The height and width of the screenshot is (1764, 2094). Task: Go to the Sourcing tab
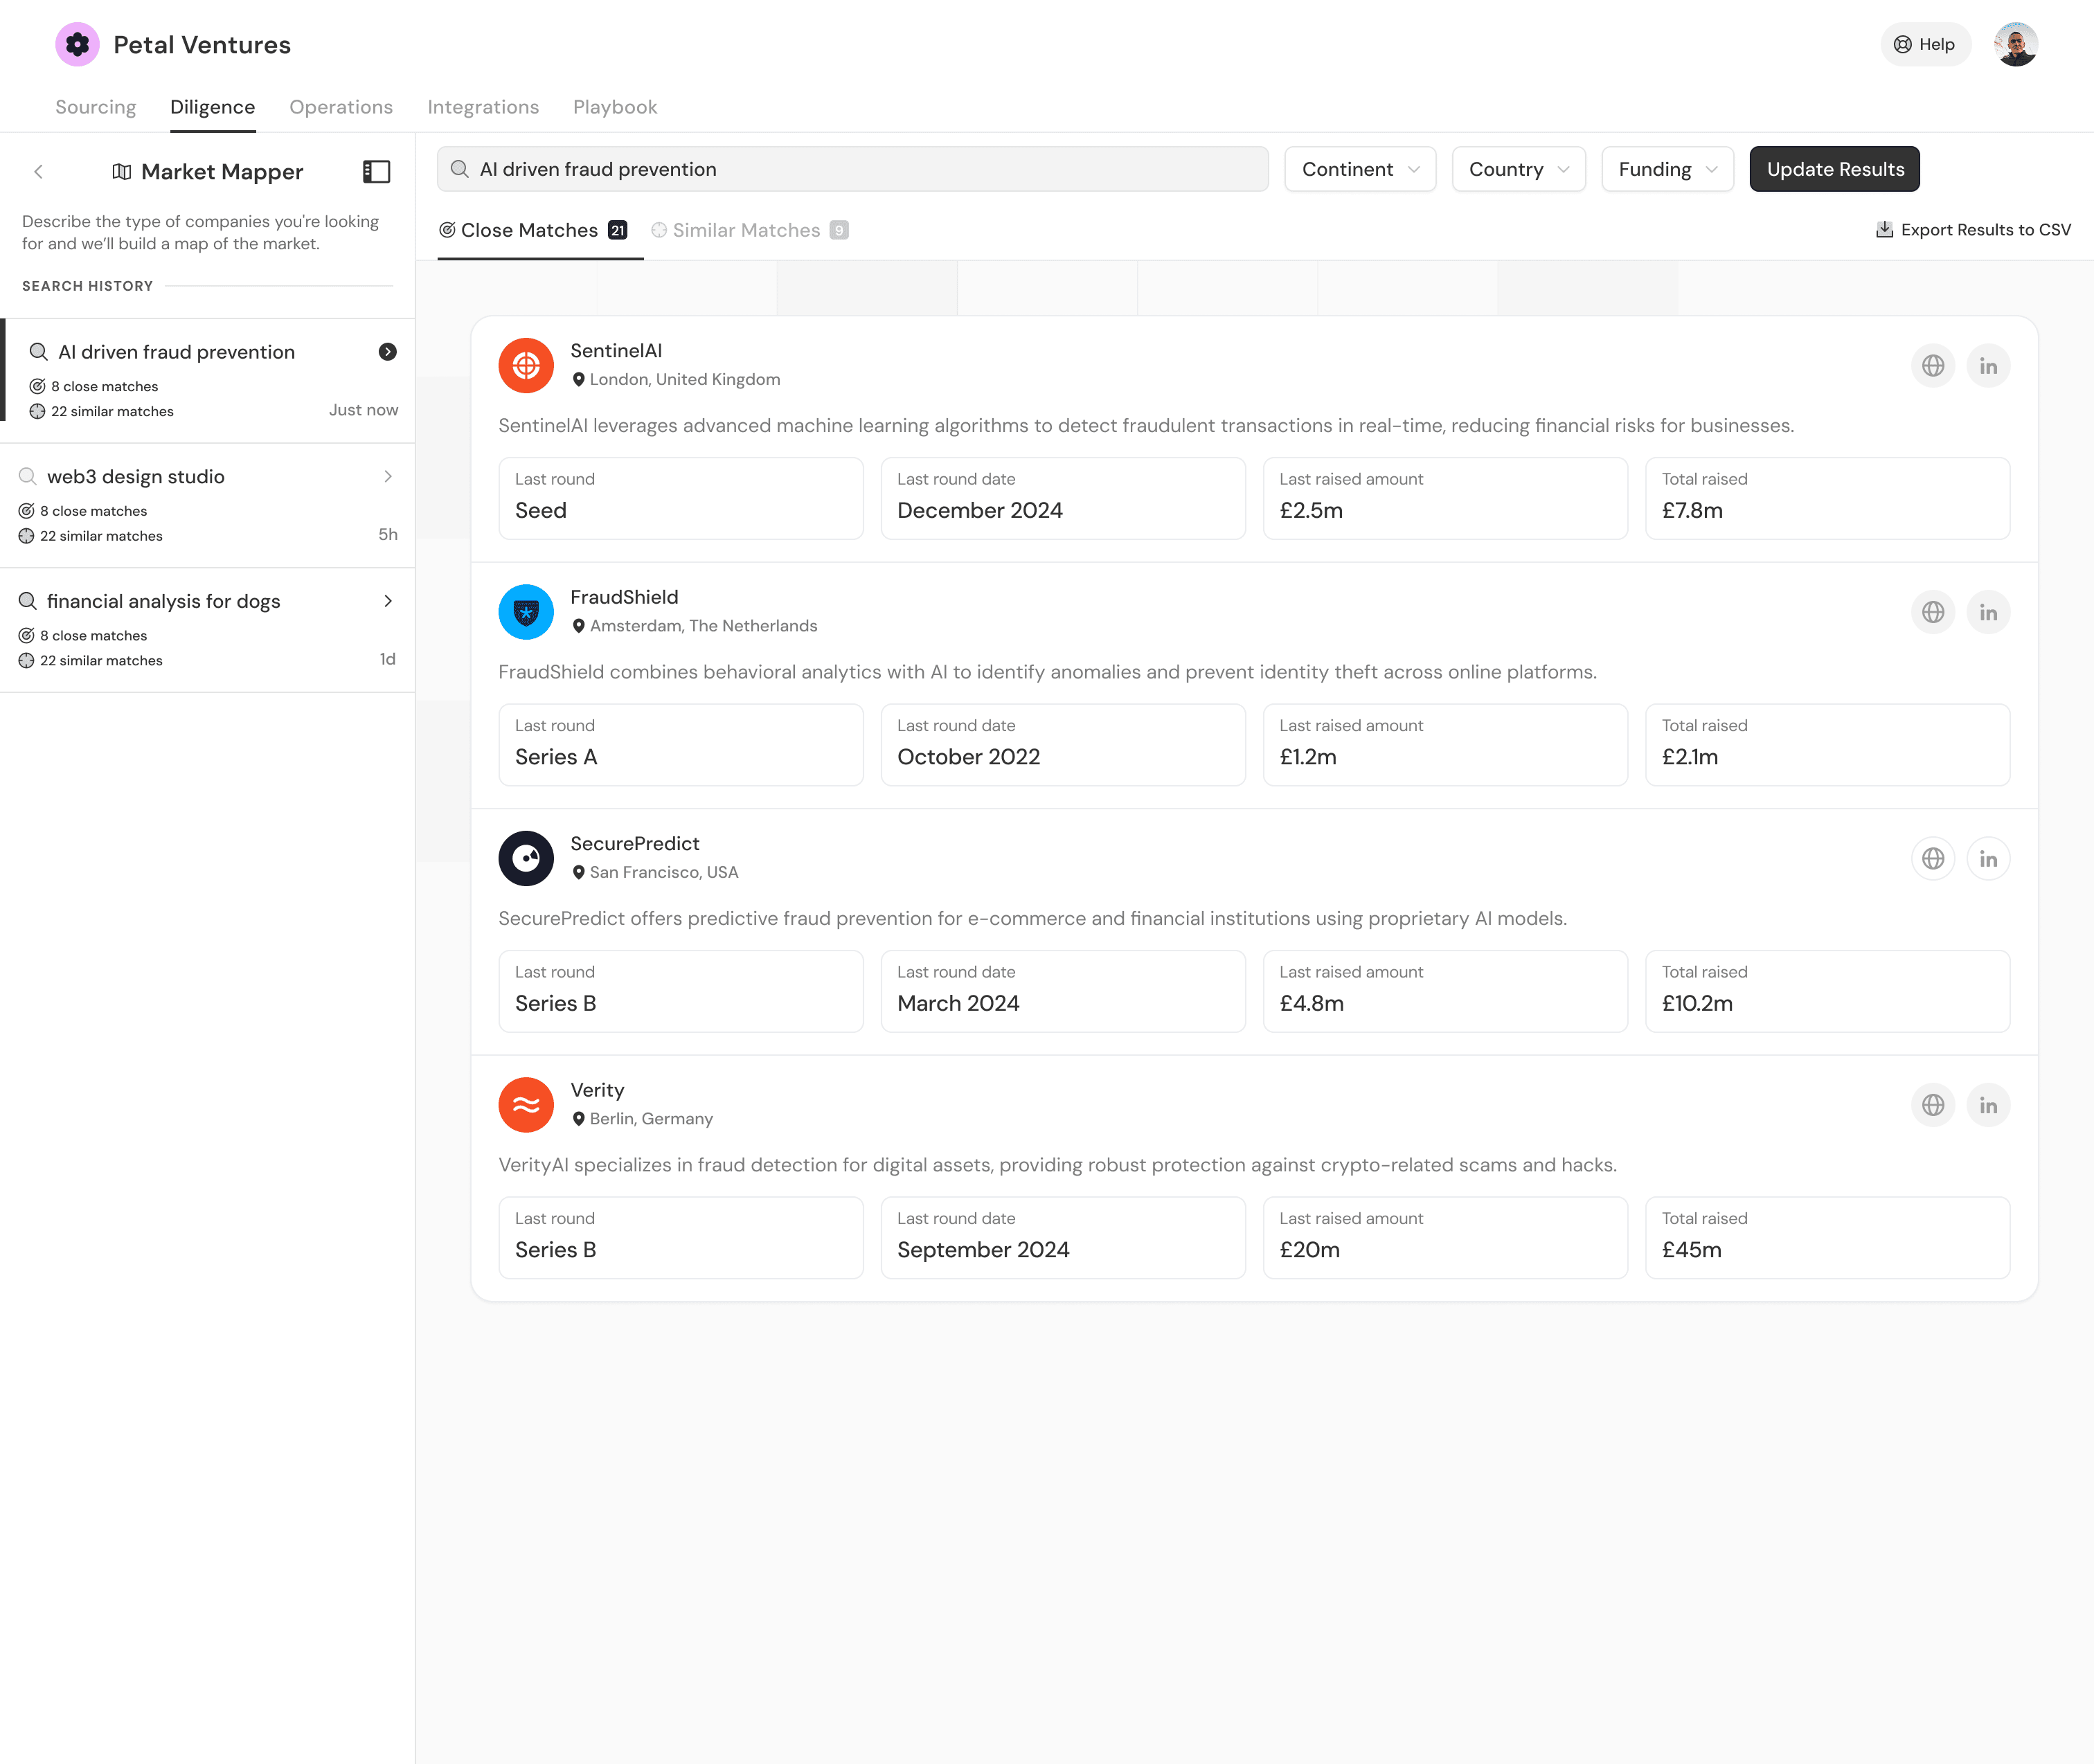[96, 107]
